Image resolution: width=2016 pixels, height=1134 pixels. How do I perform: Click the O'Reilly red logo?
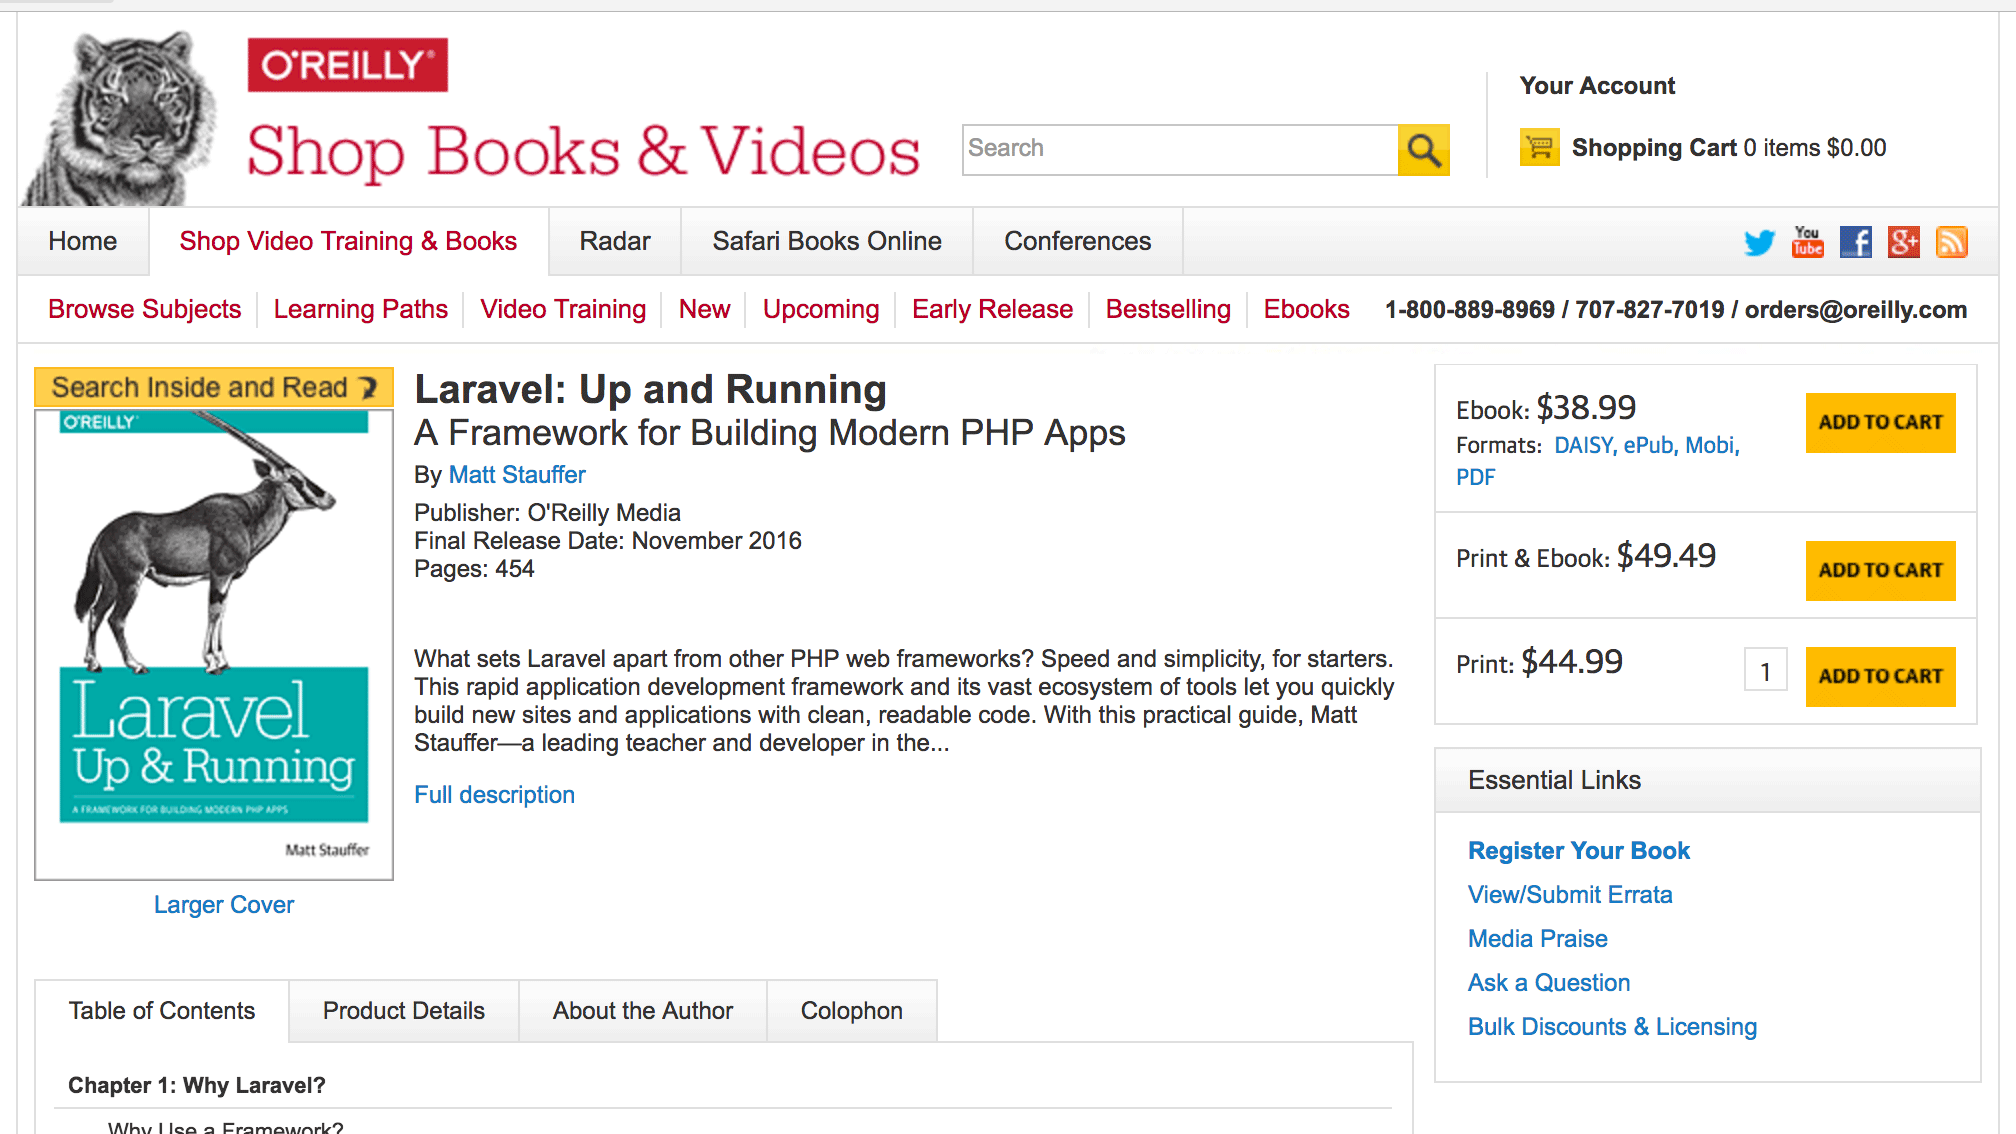point(347,65)
